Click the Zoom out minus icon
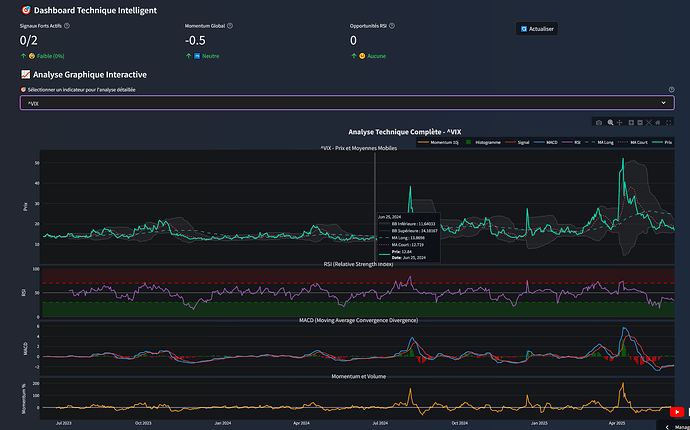Screen dimensions: 690x430 (638, 122)
